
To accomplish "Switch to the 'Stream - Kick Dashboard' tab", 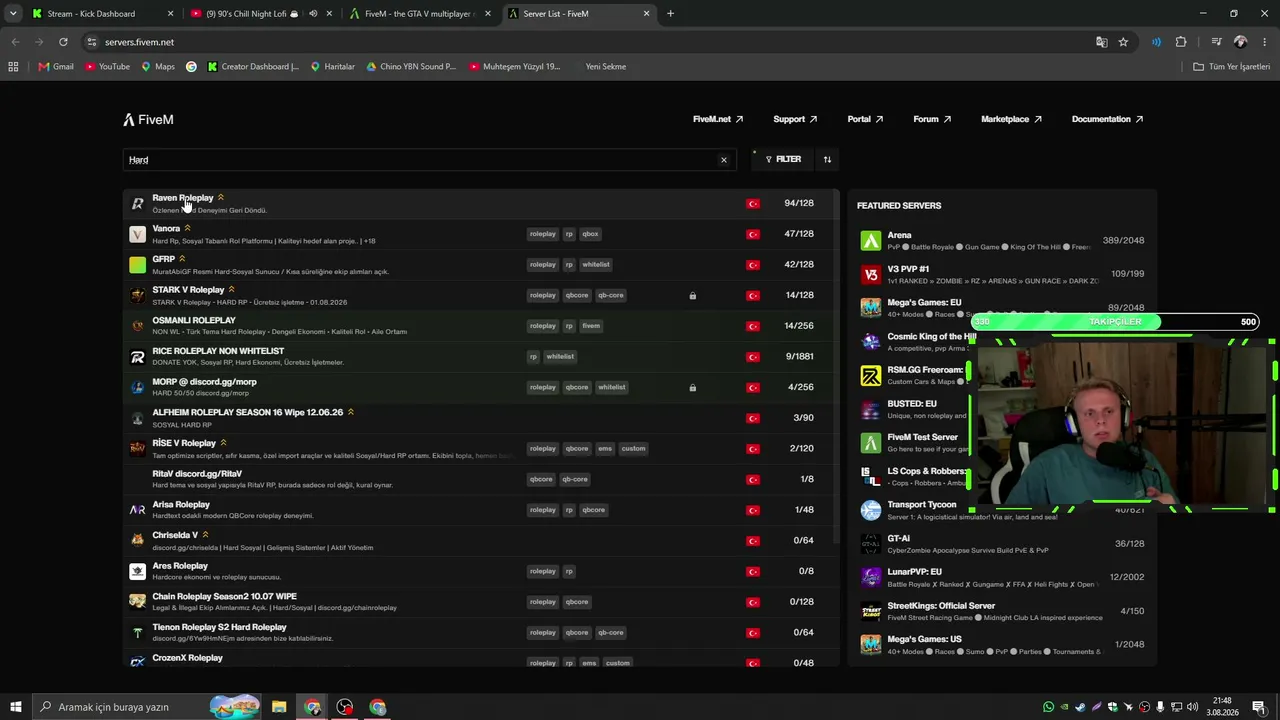I will pos(103,14).
